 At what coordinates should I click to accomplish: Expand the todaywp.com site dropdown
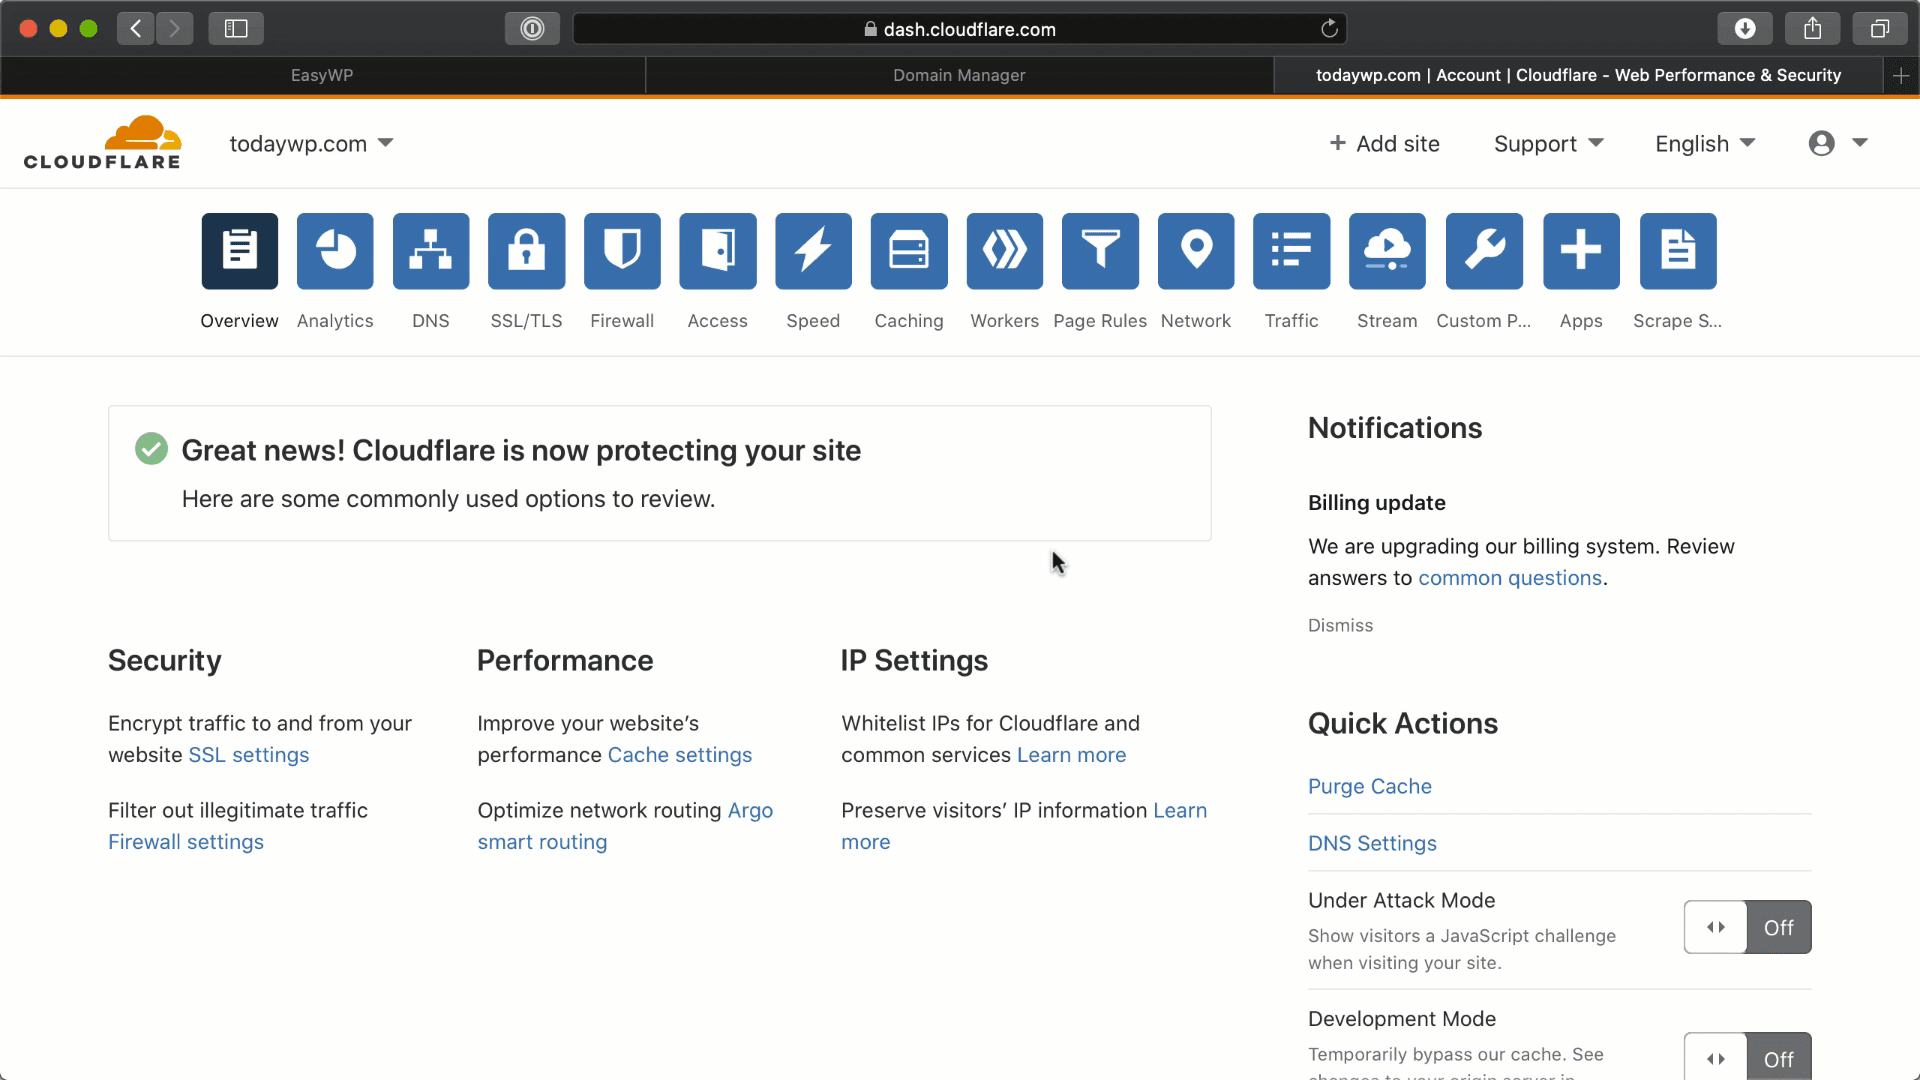coord(311,143)
